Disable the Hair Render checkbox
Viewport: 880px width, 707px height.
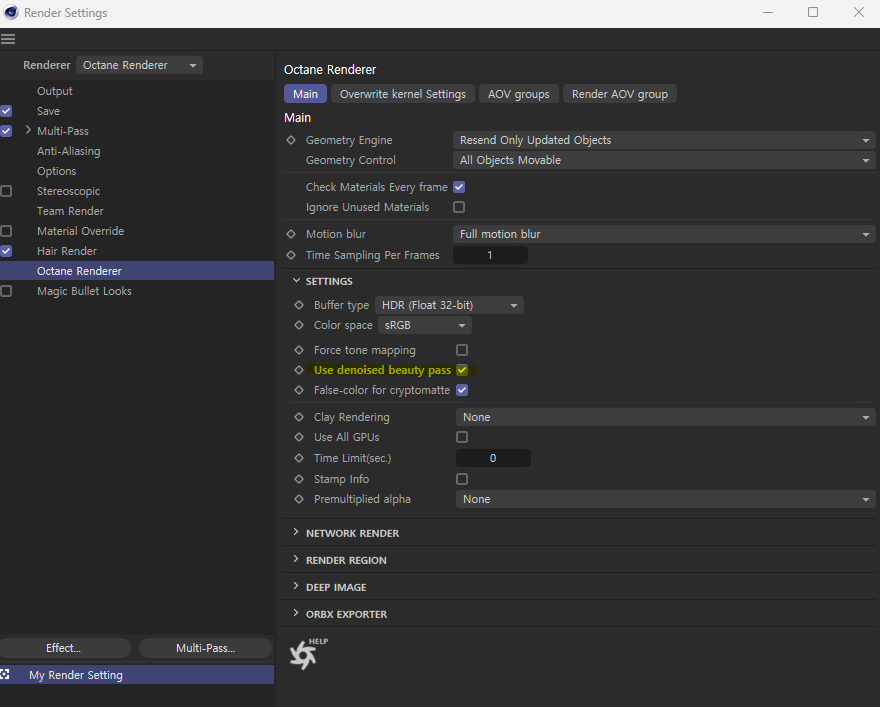click(x=6, y=251)
